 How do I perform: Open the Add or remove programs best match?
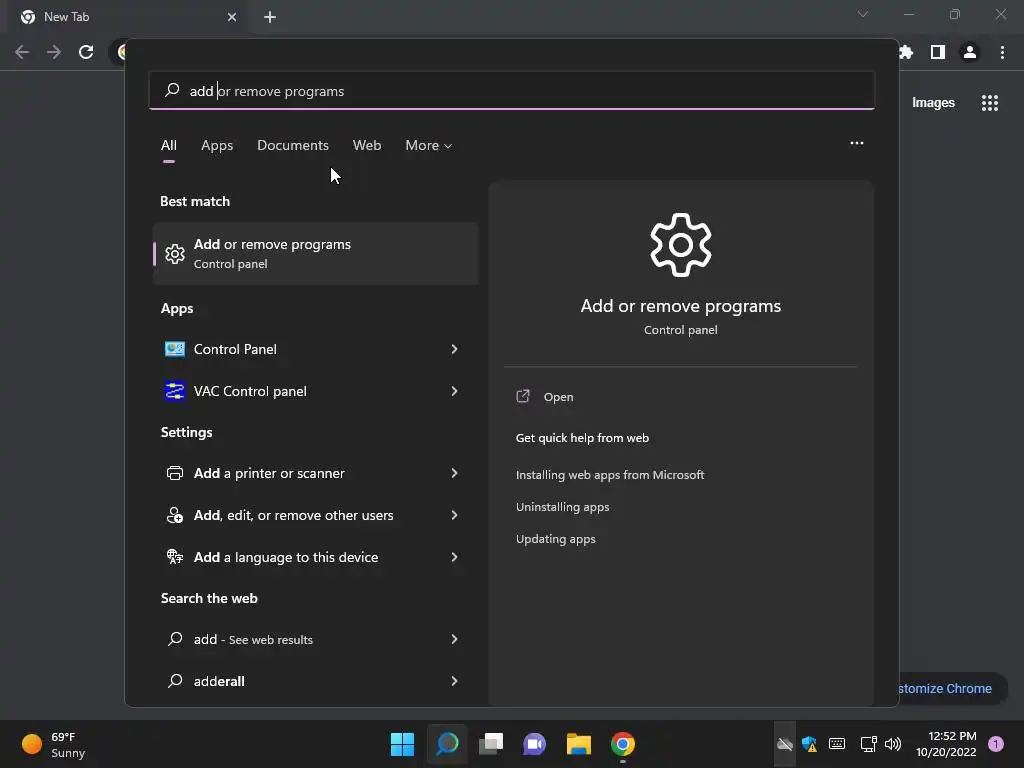pyautogui.click(x=315, y=253)
